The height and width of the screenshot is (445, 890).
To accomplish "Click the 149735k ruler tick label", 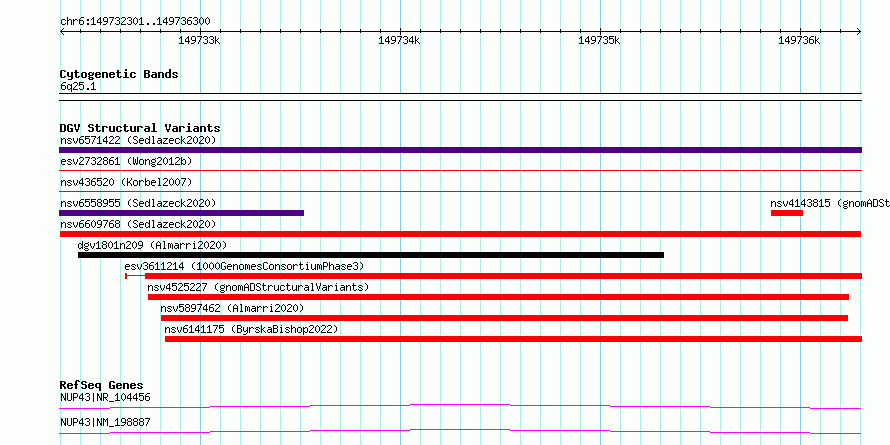I will pos(599,41).
